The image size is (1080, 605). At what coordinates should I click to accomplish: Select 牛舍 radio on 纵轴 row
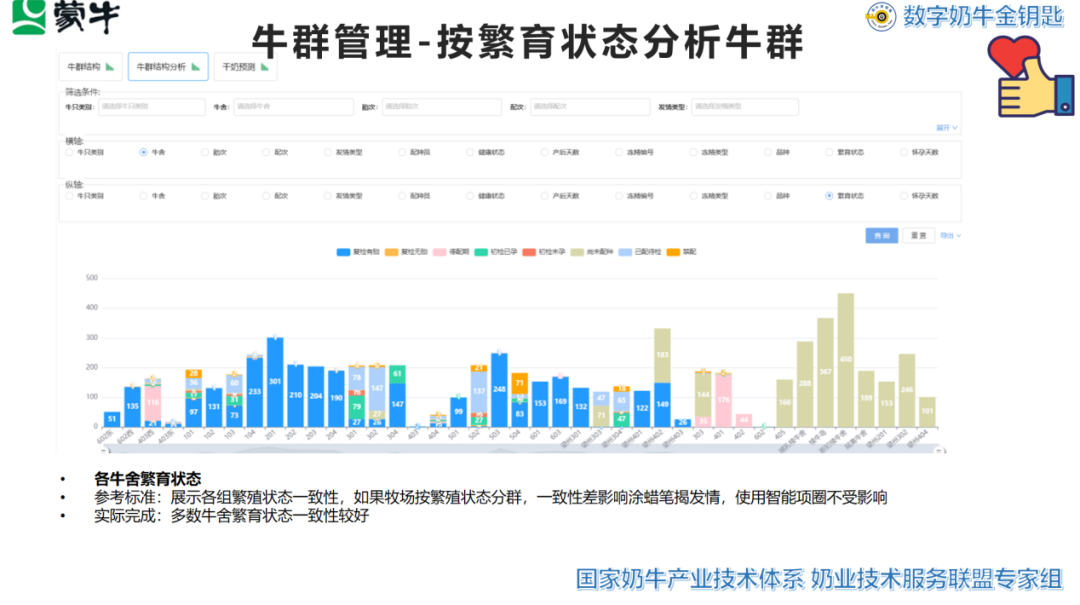(141, 195)
